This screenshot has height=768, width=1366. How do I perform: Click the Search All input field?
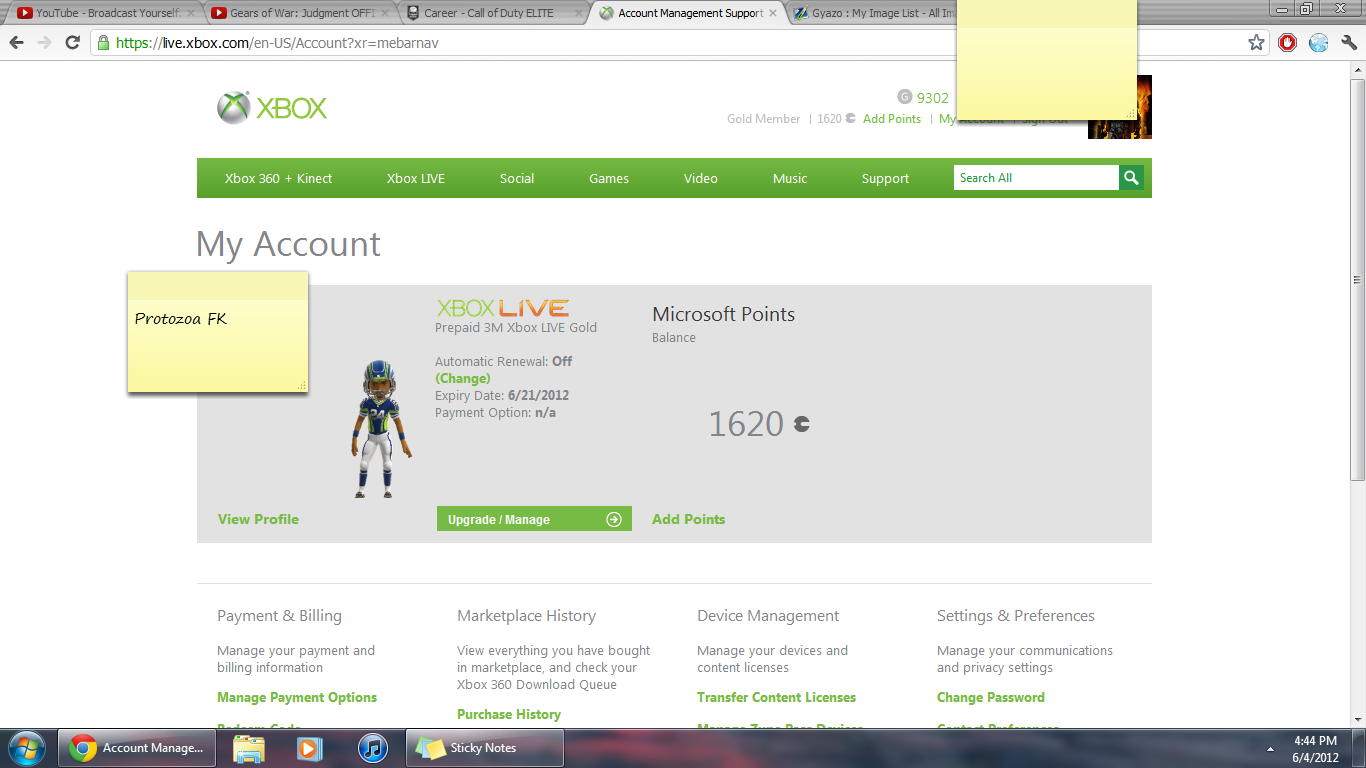pyautogui.click(x=1036, y=178)
